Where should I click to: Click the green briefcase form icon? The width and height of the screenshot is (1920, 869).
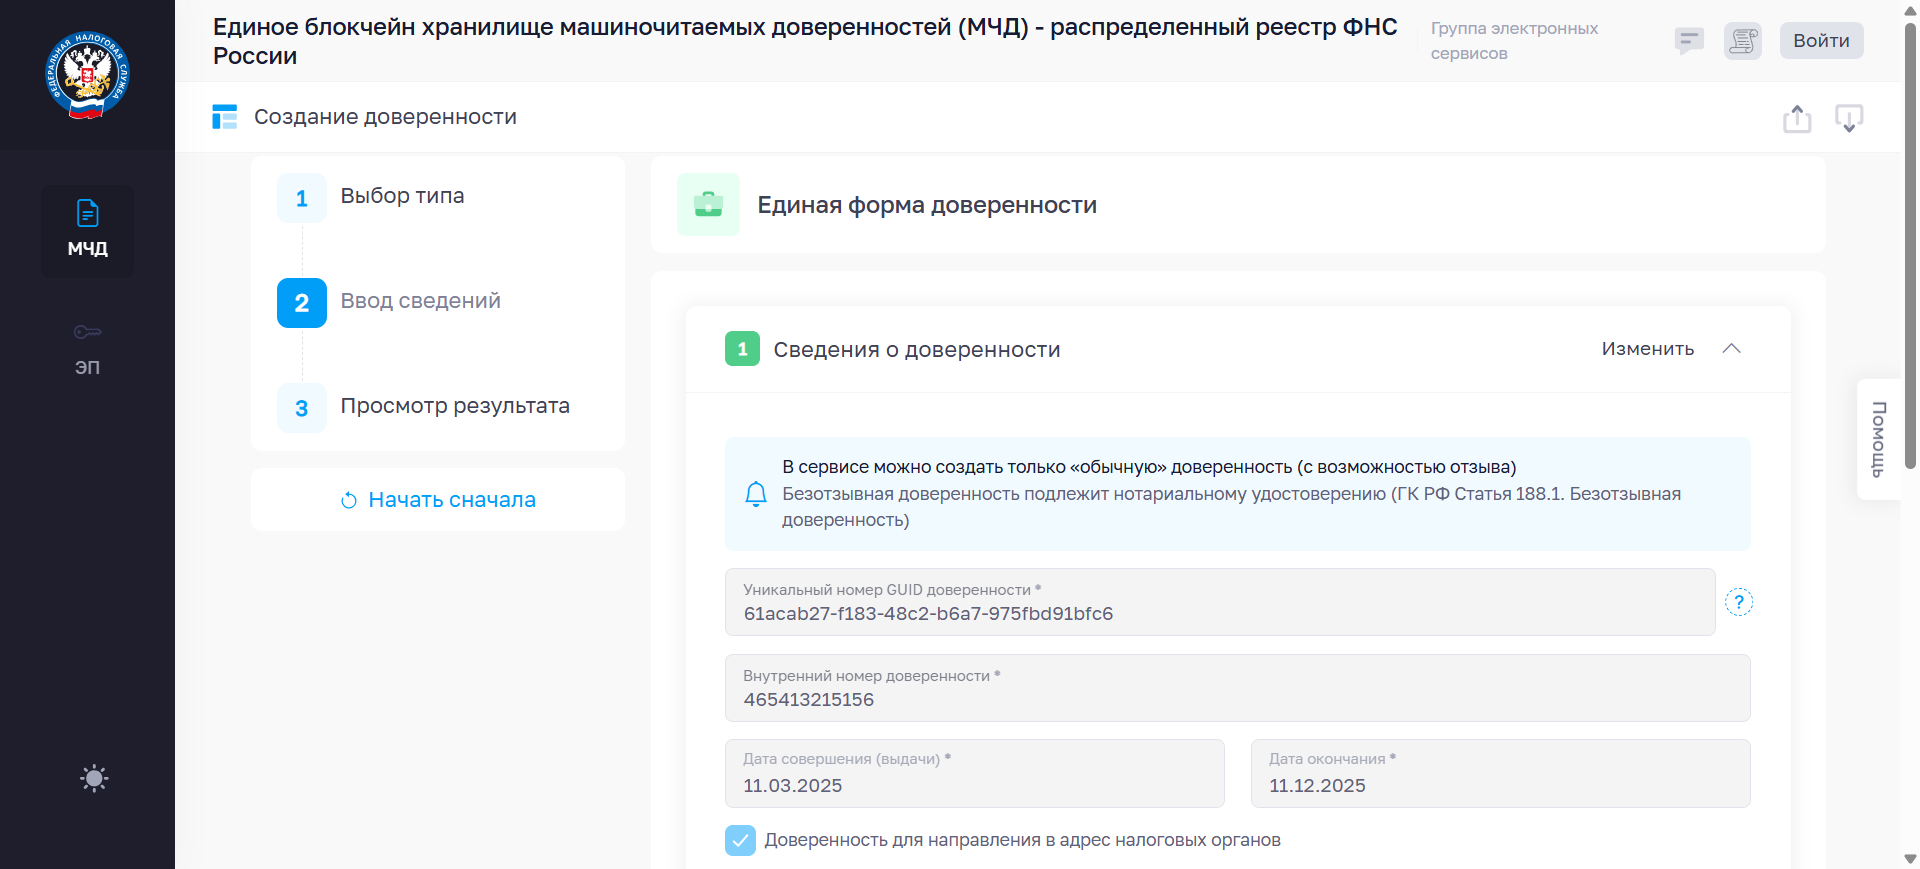click(x=708, y=204)
